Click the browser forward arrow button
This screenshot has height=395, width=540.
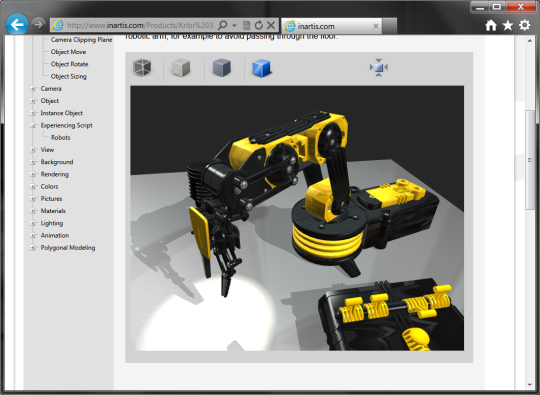[x=39, y=24]
